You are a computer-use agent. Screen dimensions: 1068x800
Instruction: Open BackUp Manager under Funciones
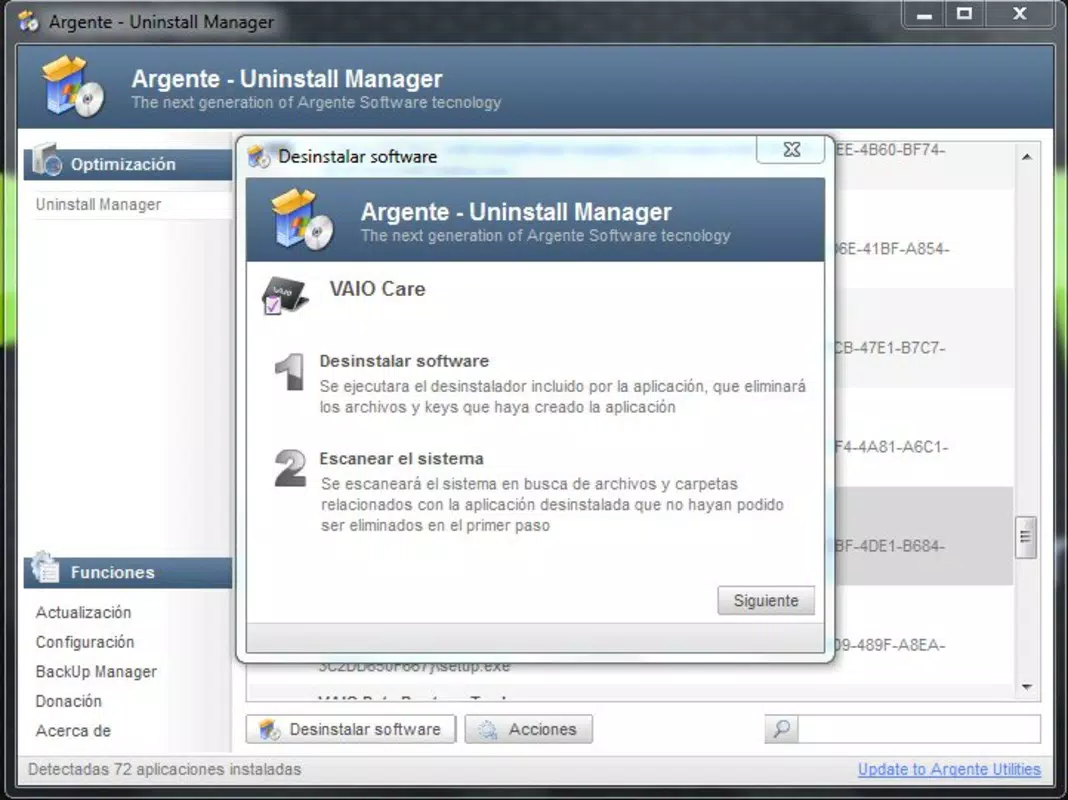96,672
